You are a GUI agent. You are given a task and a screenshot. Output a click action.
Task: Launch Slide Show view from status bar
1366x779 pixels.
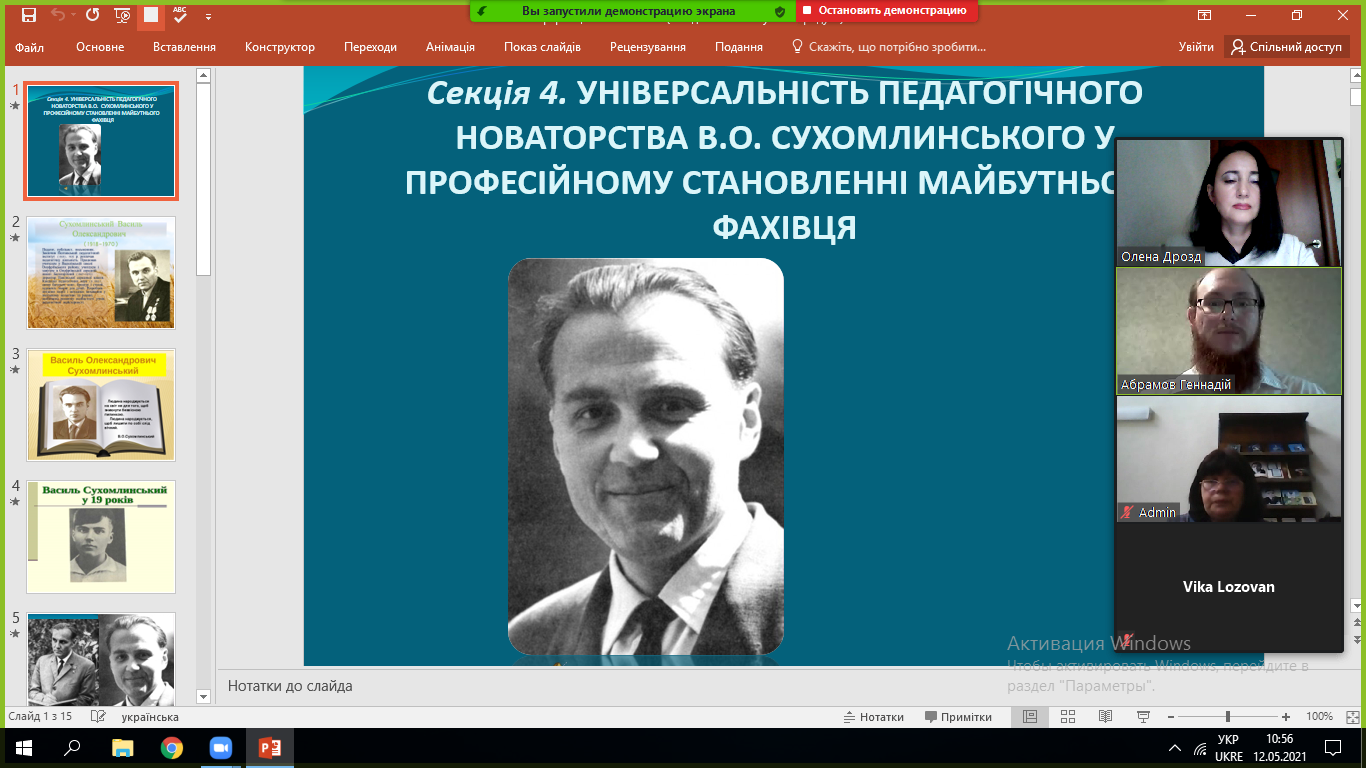click(1143, 717)
